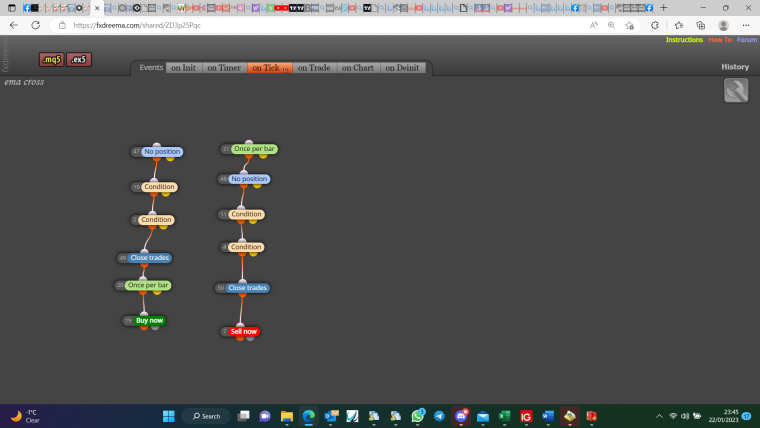Download the .ex5 compiled file
This screenshot has width=760, height=428.
tap(79, 60)
